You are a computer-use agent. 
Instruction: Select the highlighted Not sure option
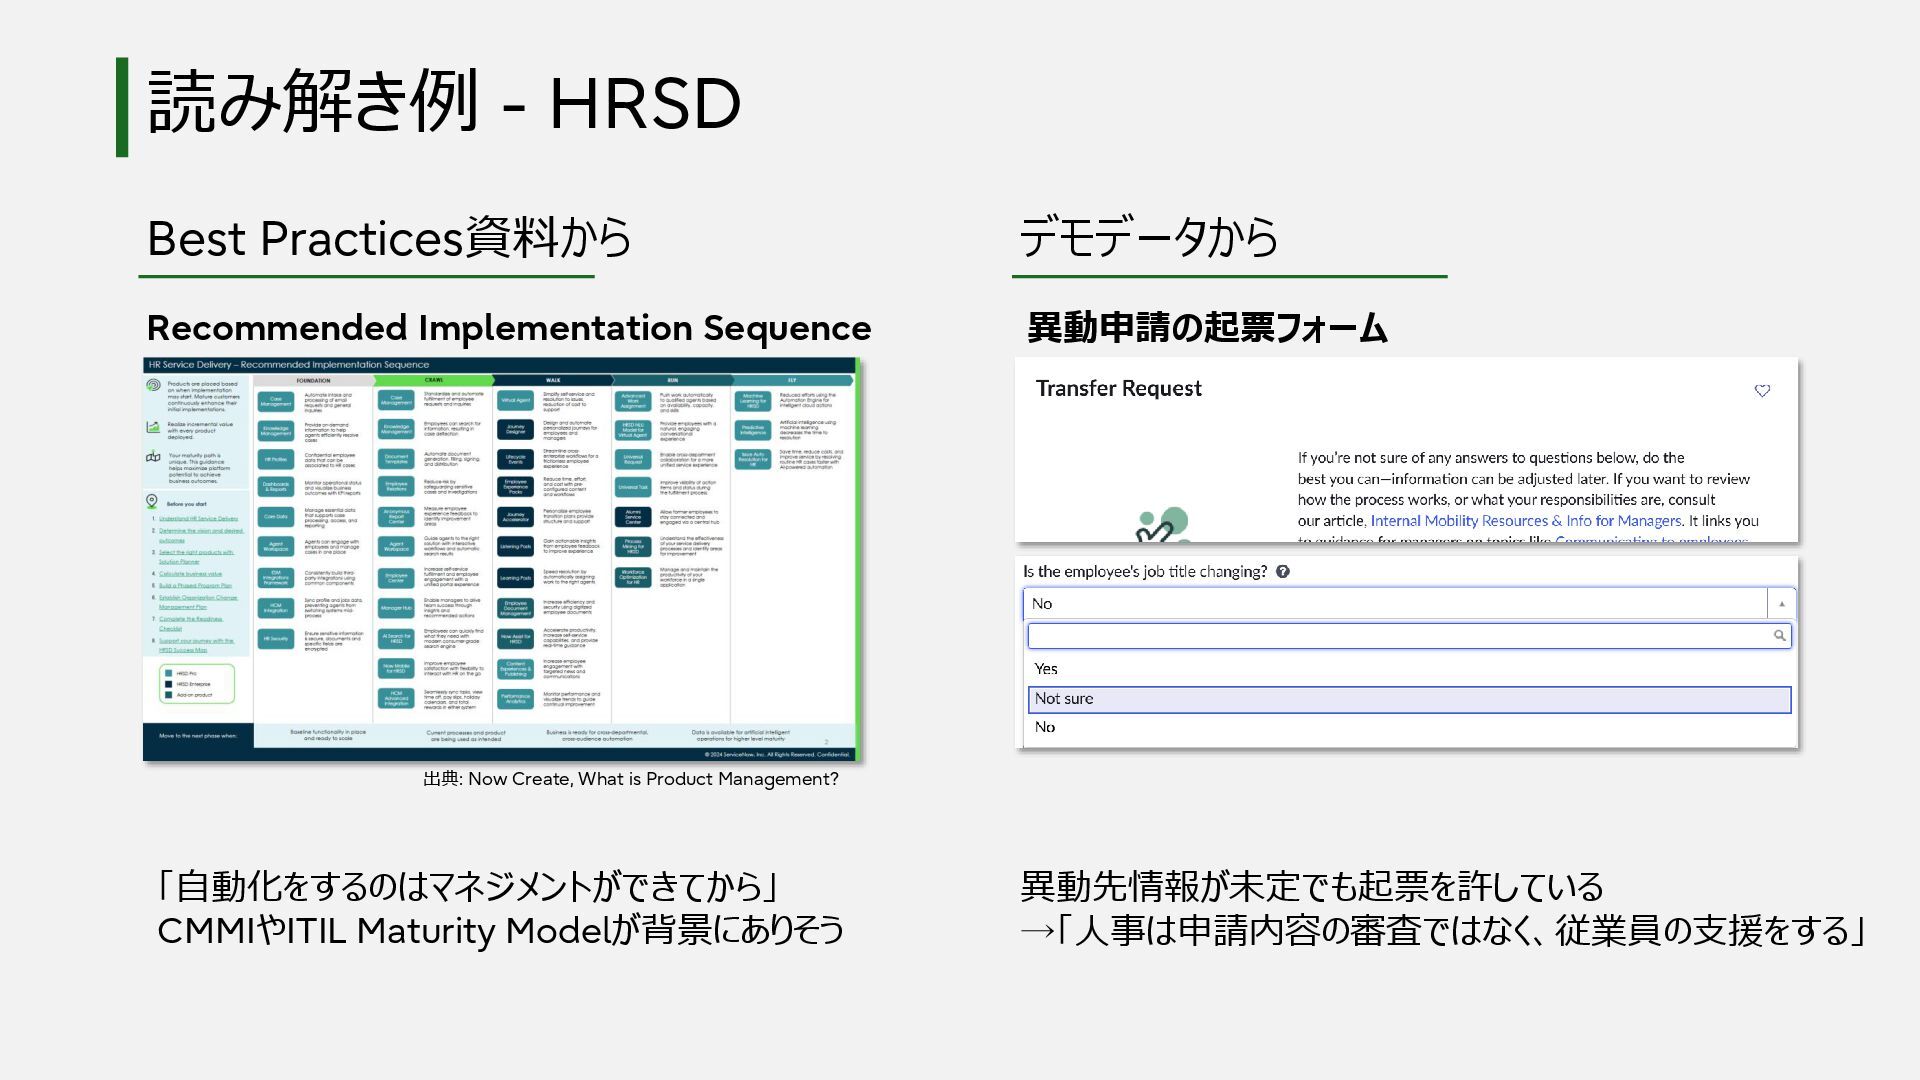1064,699
